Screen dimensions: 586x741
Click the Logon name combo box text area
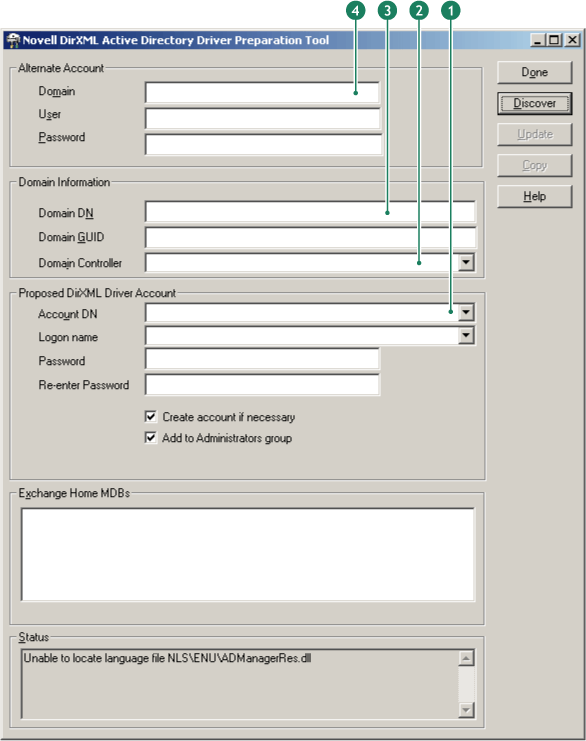pos(302,336)
